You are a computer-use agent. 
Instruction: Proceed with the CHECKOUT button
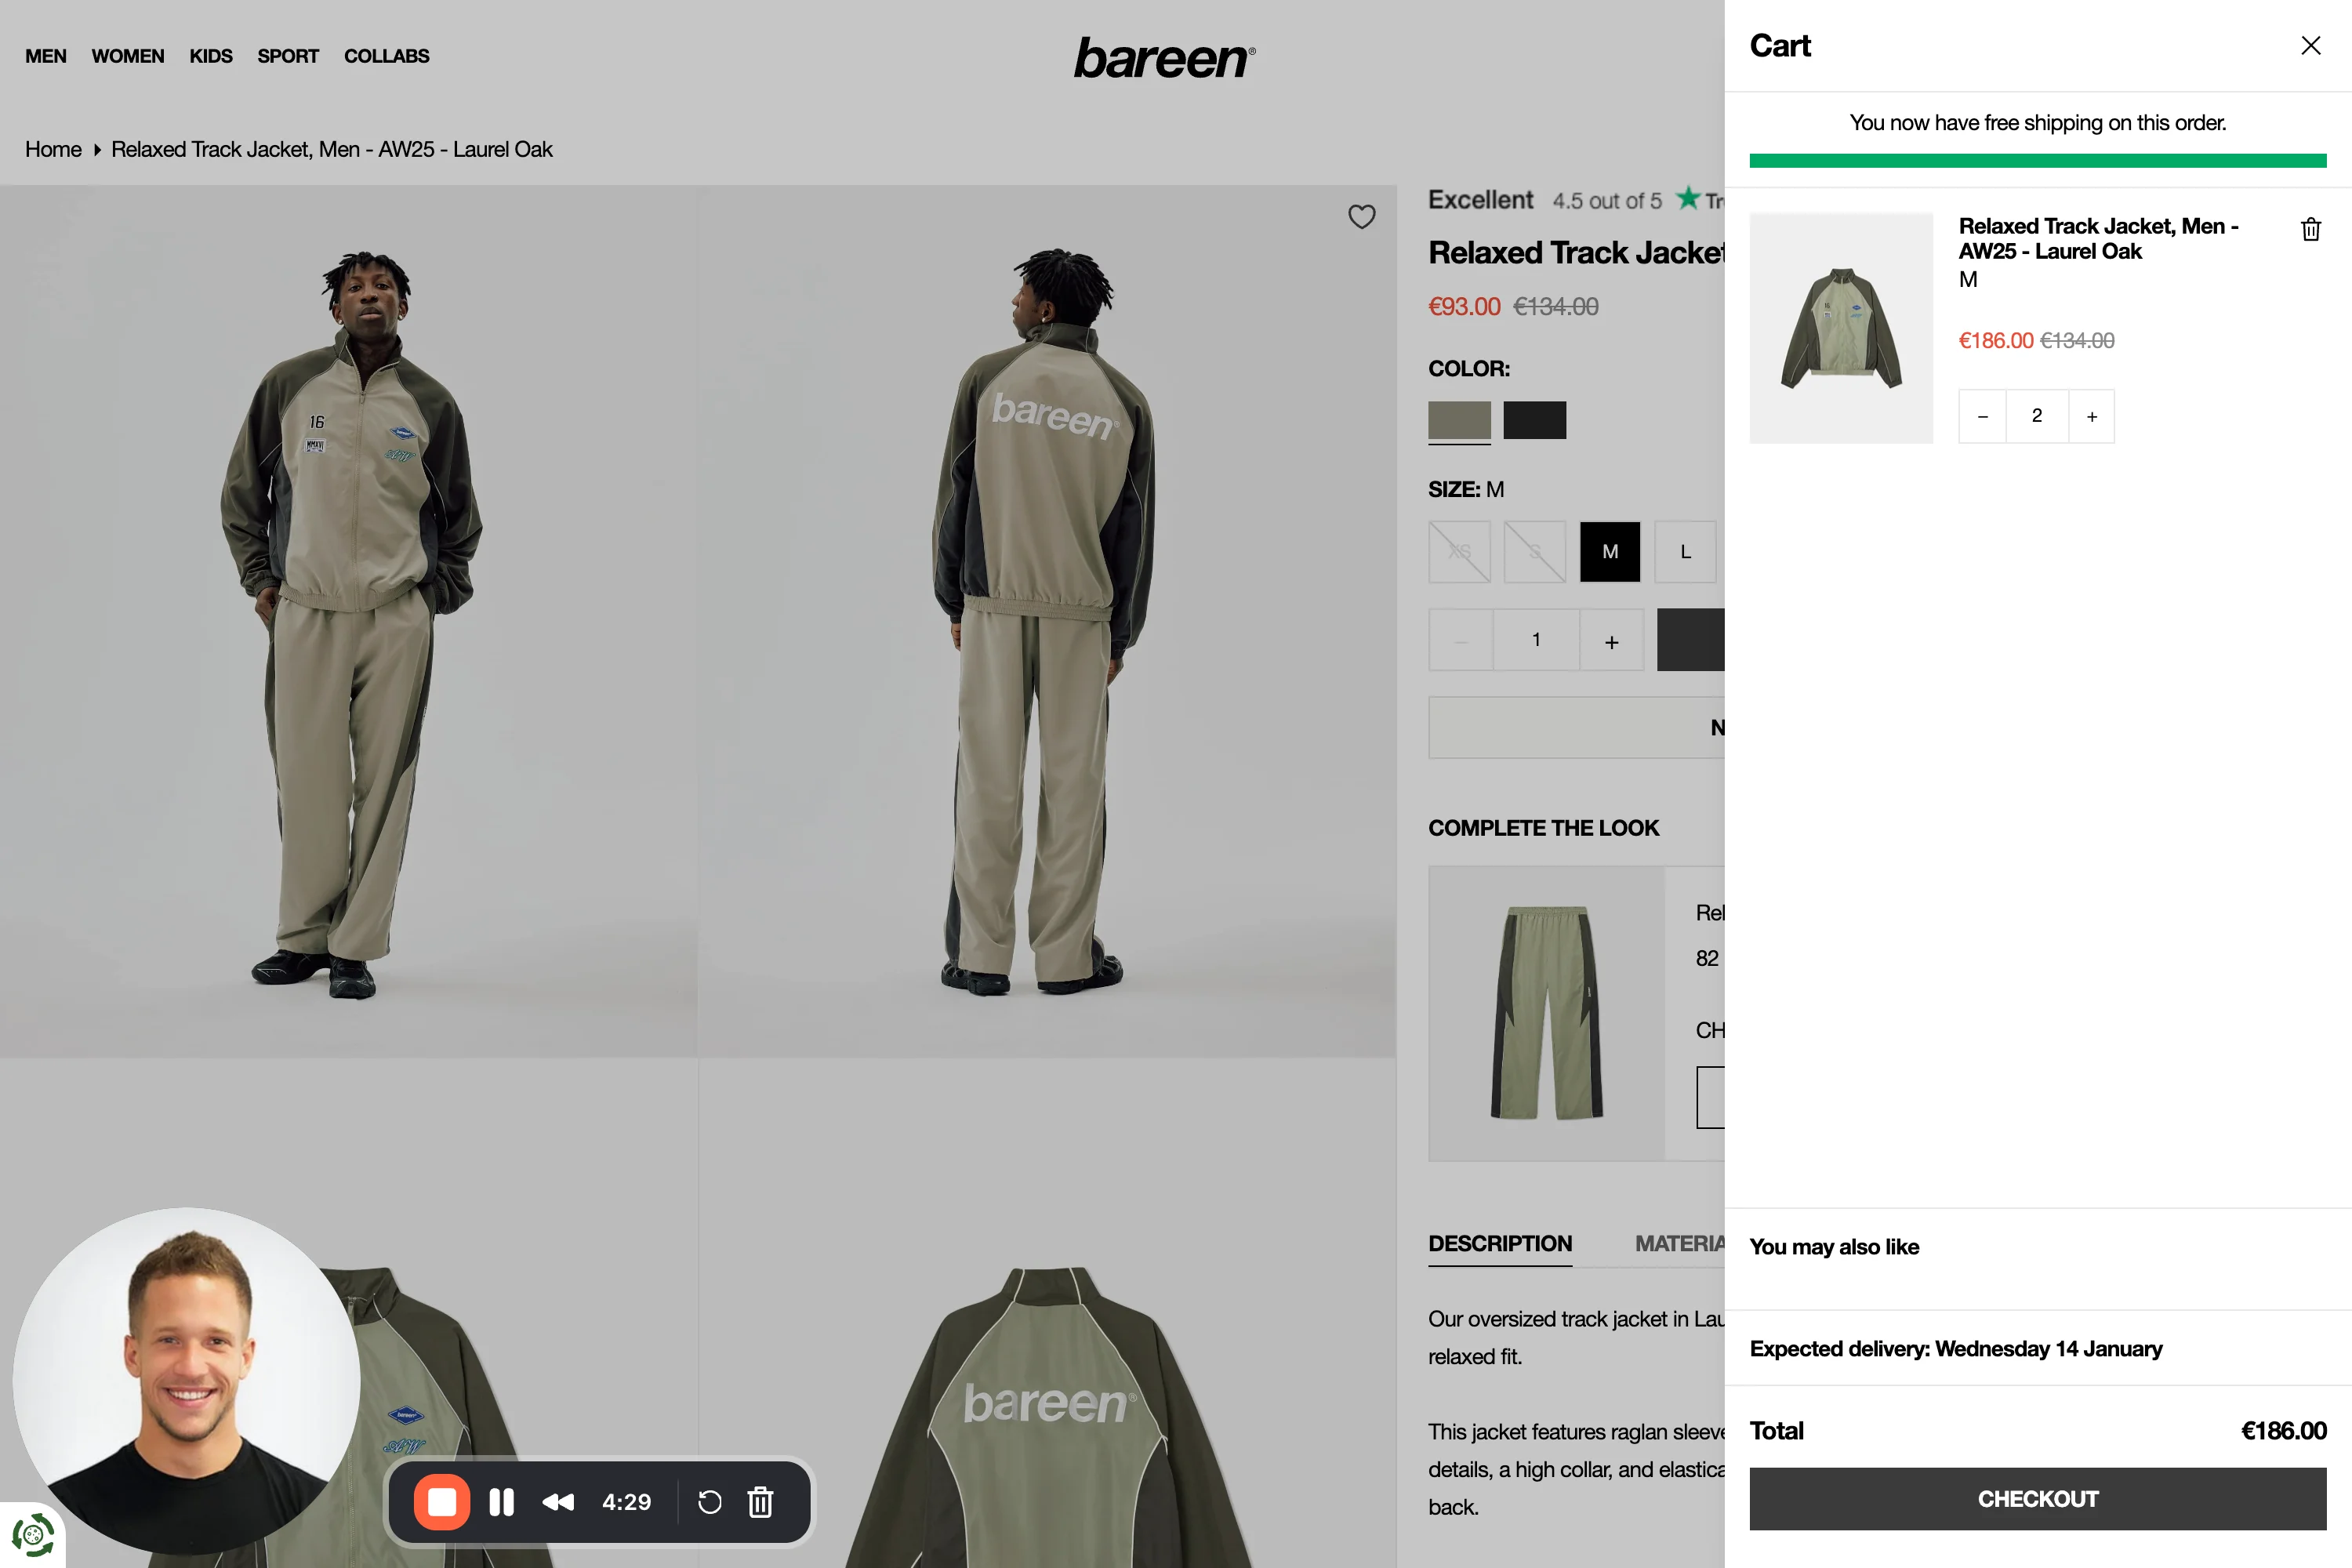pos(2037,1499)
